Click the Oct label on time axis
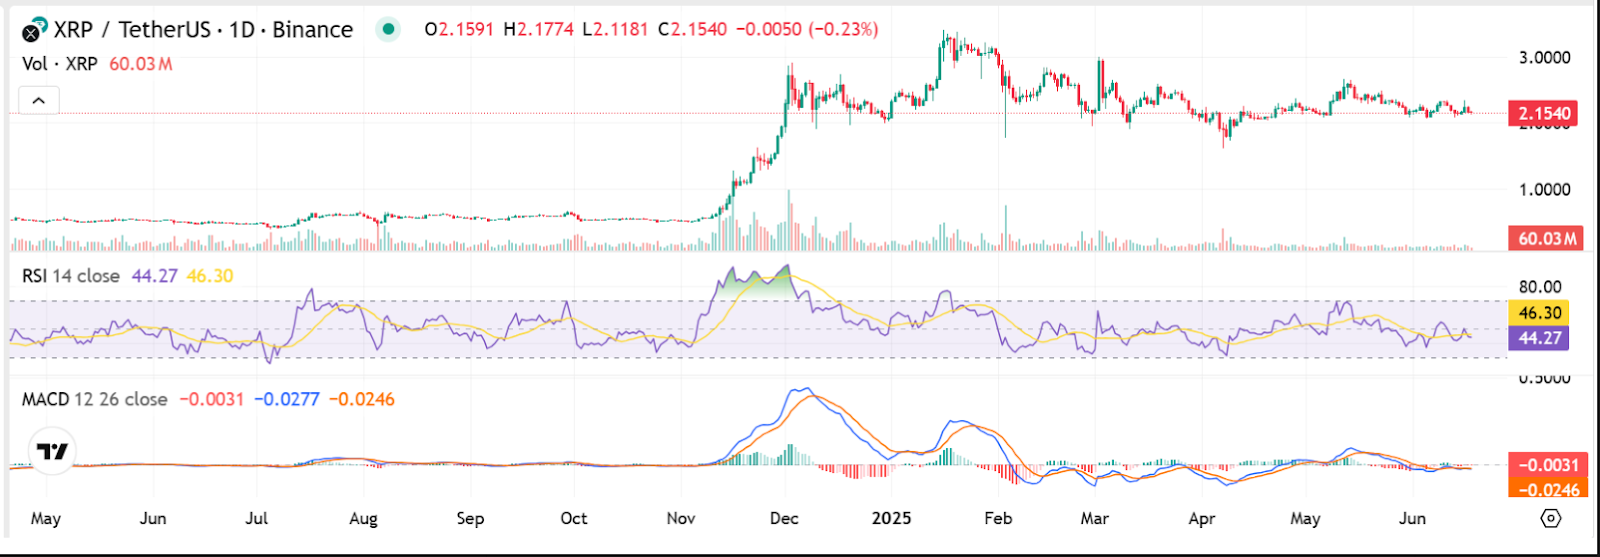Screen dimensions: 1600x557 (x=574, y=518)
